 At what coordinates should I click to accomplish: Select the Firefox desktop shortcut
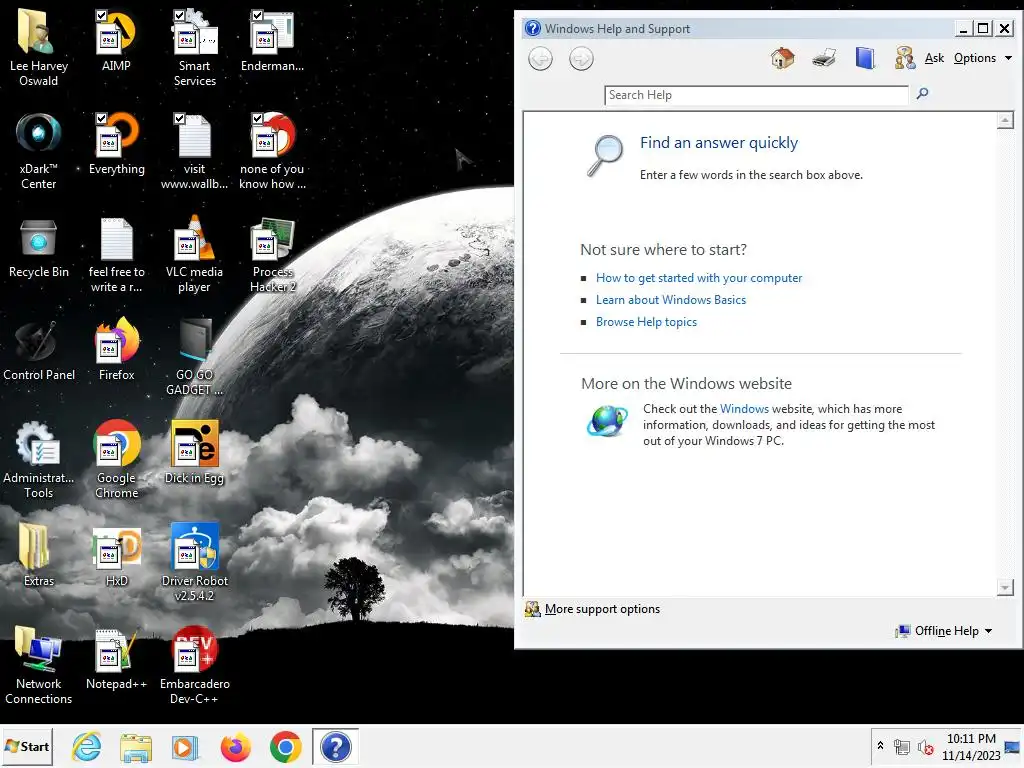tap(116, 349)
